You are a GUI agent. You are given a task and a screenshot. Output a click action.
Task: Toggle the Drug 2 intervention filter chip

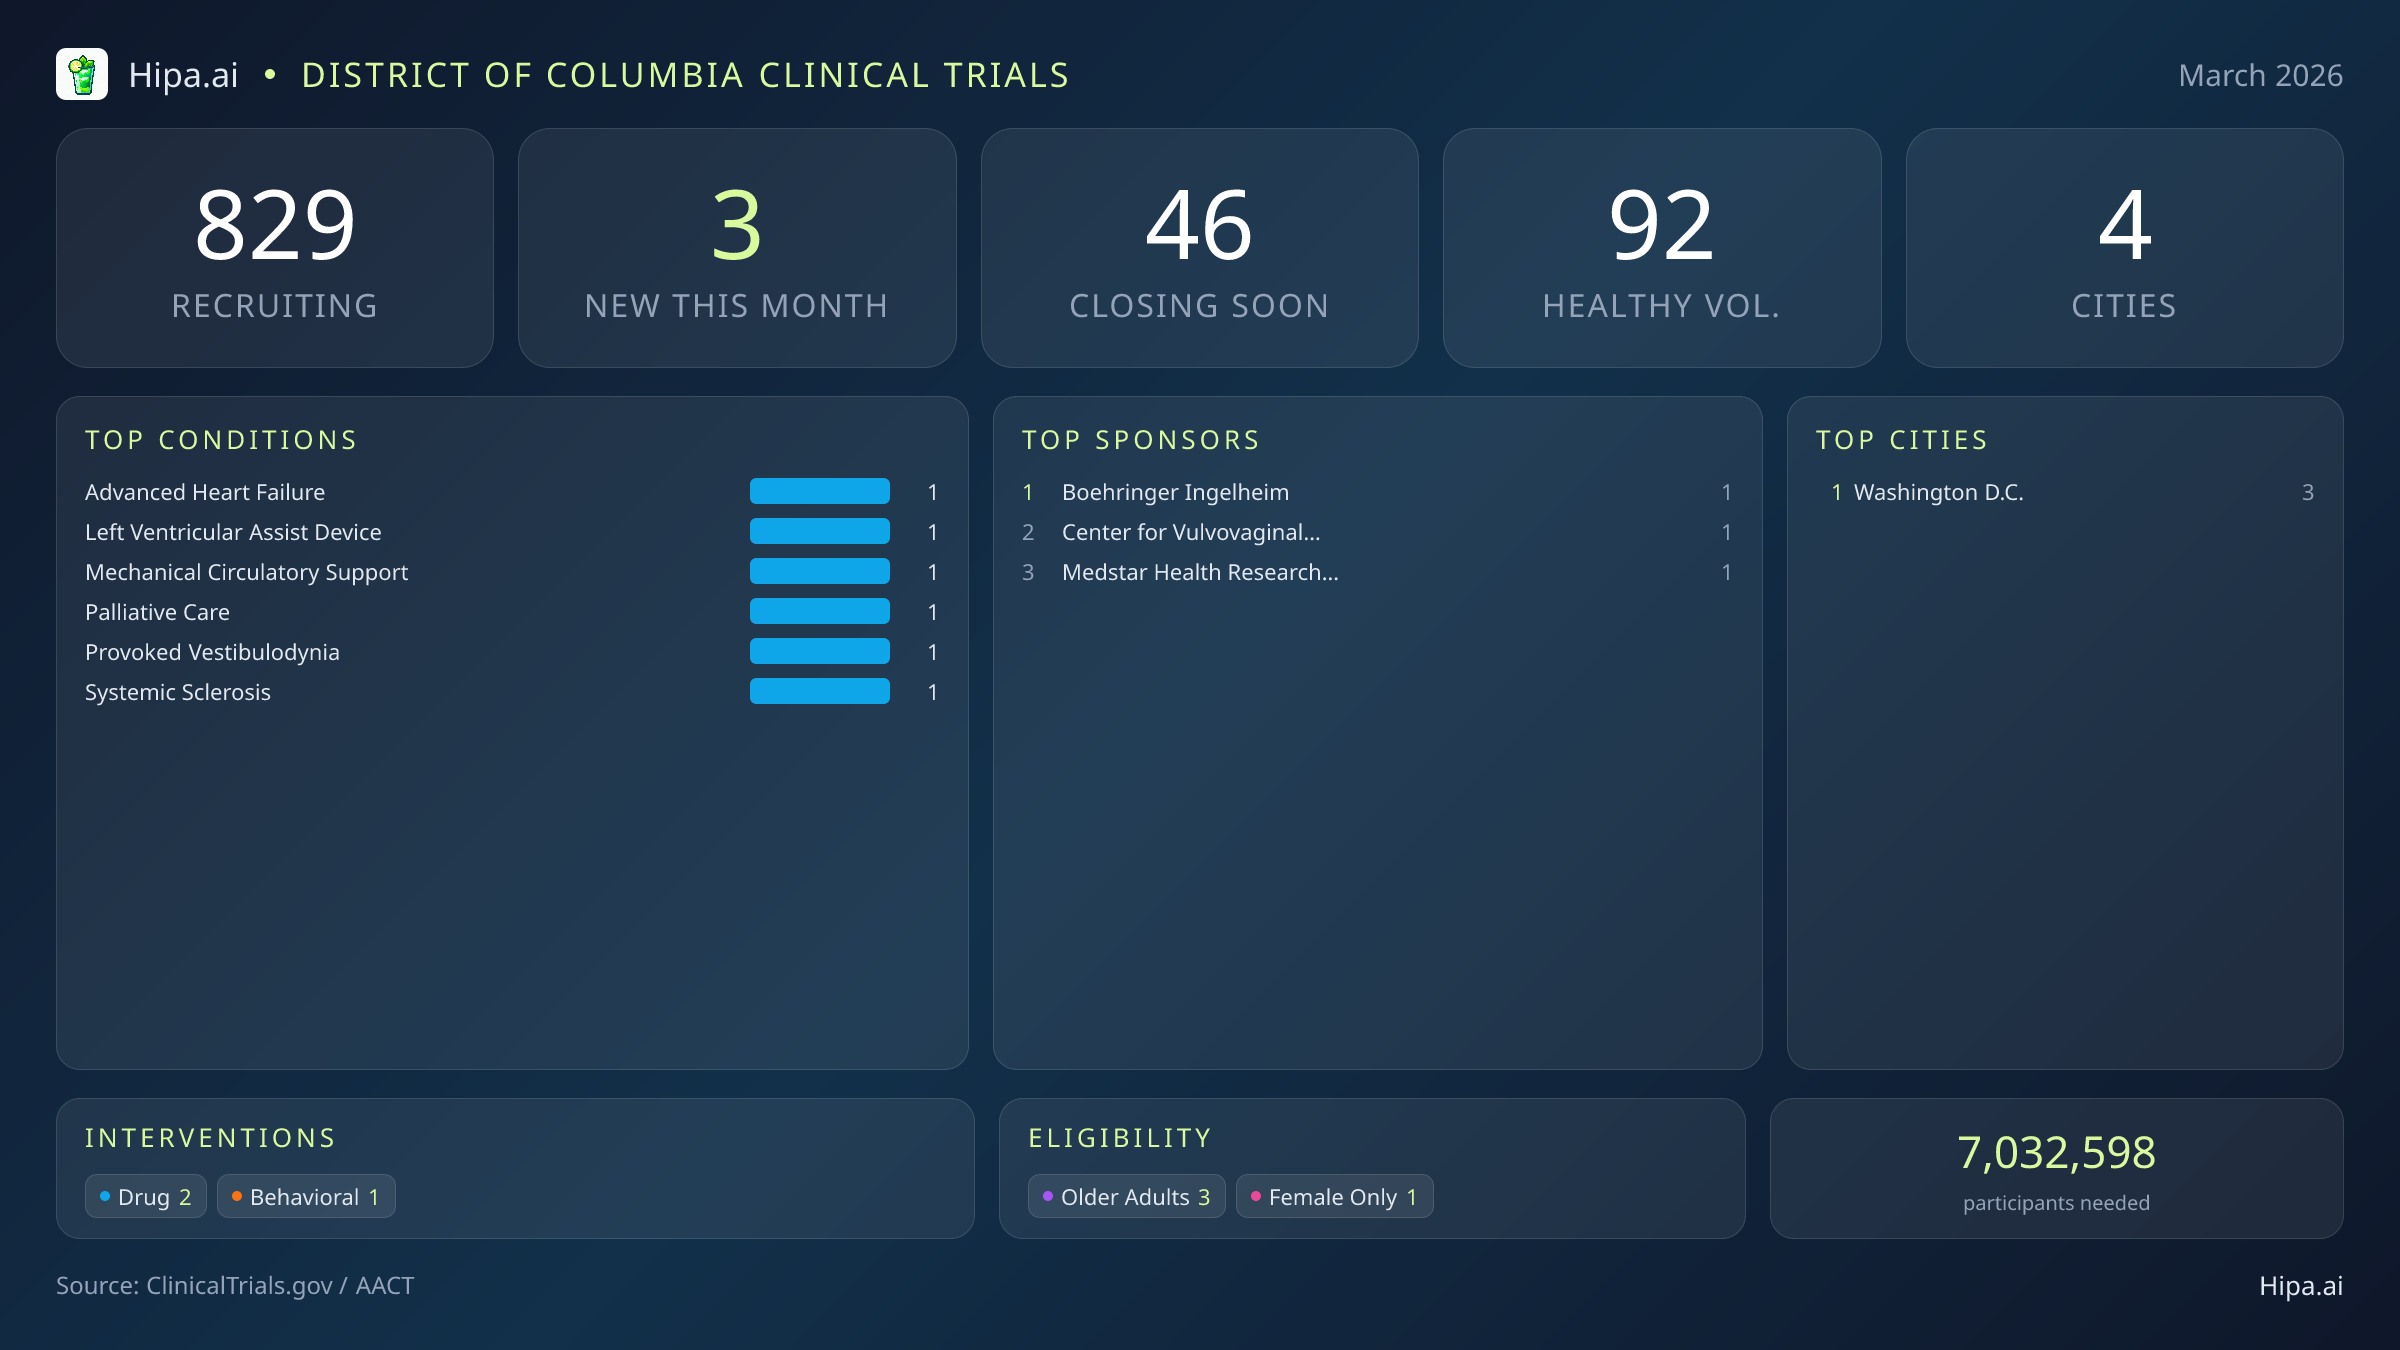pos(145,1195)
